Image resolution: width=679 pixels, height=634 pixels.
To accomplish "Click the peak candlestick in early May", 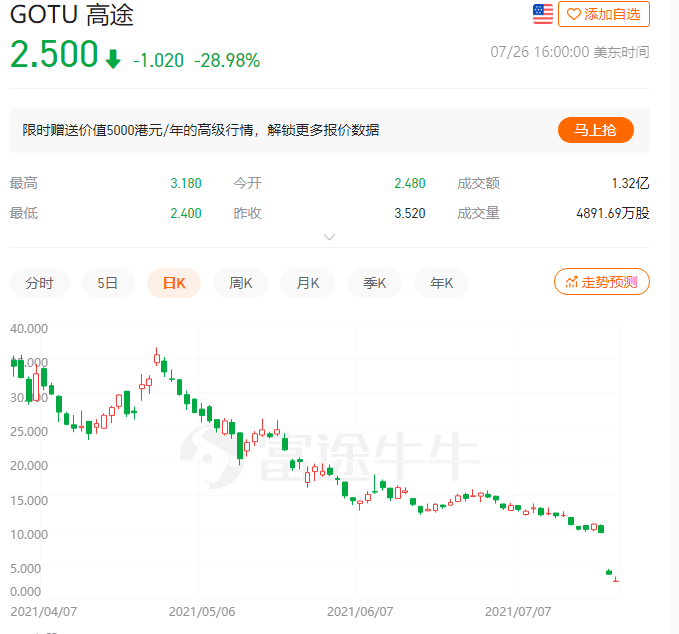I will pos(157,357).
